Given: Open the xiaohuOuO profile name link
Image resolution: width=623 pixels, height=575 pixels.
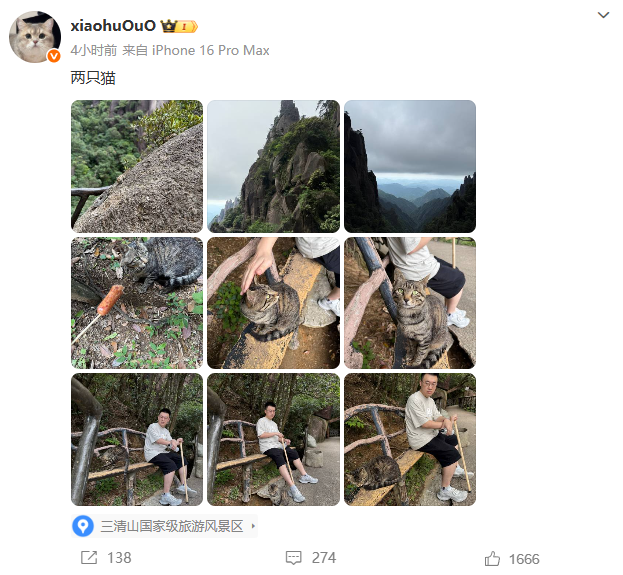Looking at the screenshot, I should tap(113, 26).
